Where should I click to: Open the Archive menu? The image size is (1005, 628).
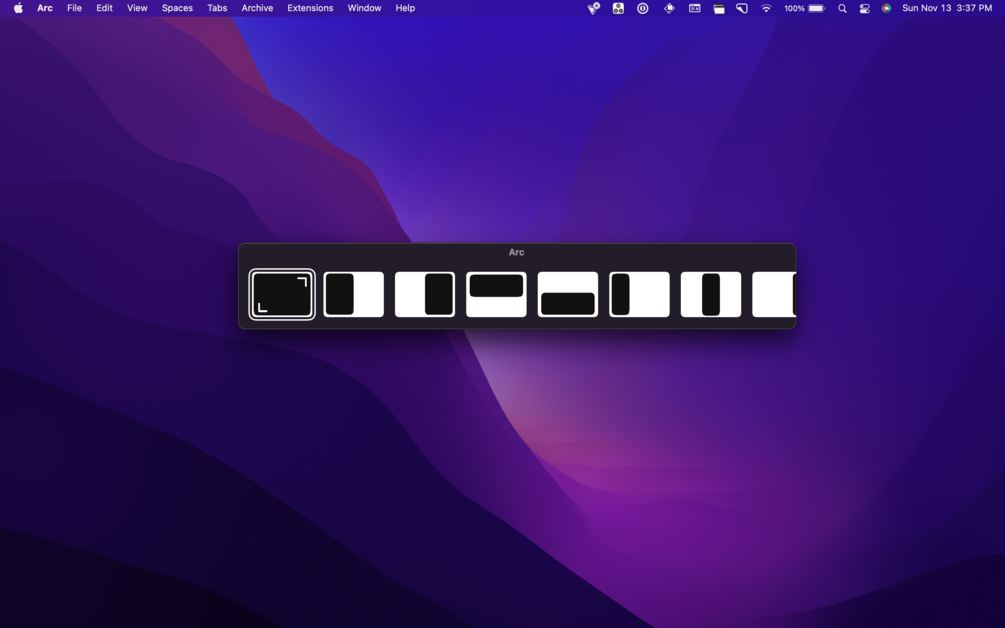coord(257,8)
